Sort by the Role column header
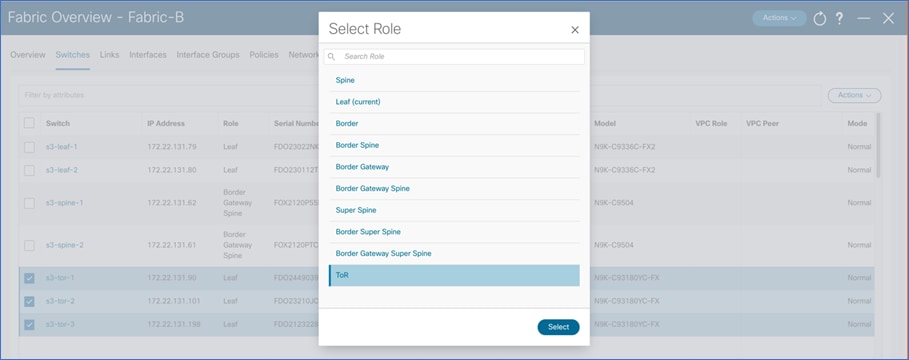The width and height of the screenshot is (909, 360). (231, 123)
